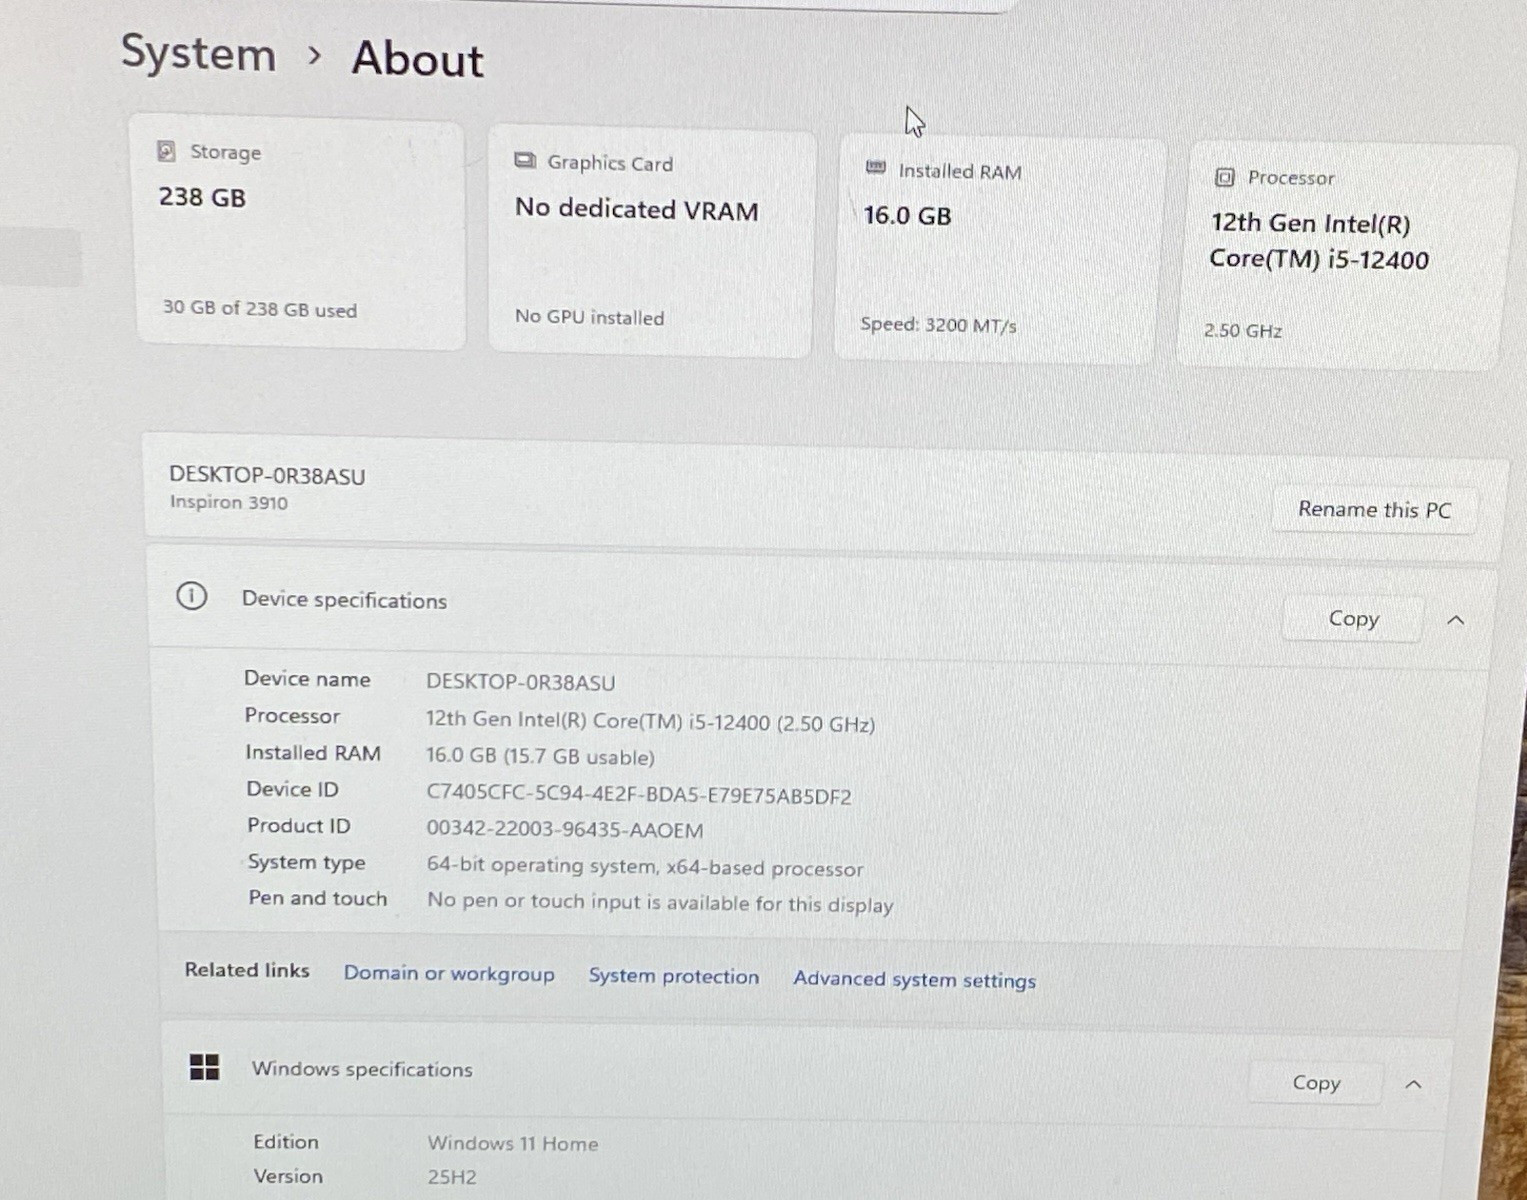Select Product ID value 00342-22003-96435-AAOEM
Screen dimensions: 1527x1200
(x=565, y=830)
